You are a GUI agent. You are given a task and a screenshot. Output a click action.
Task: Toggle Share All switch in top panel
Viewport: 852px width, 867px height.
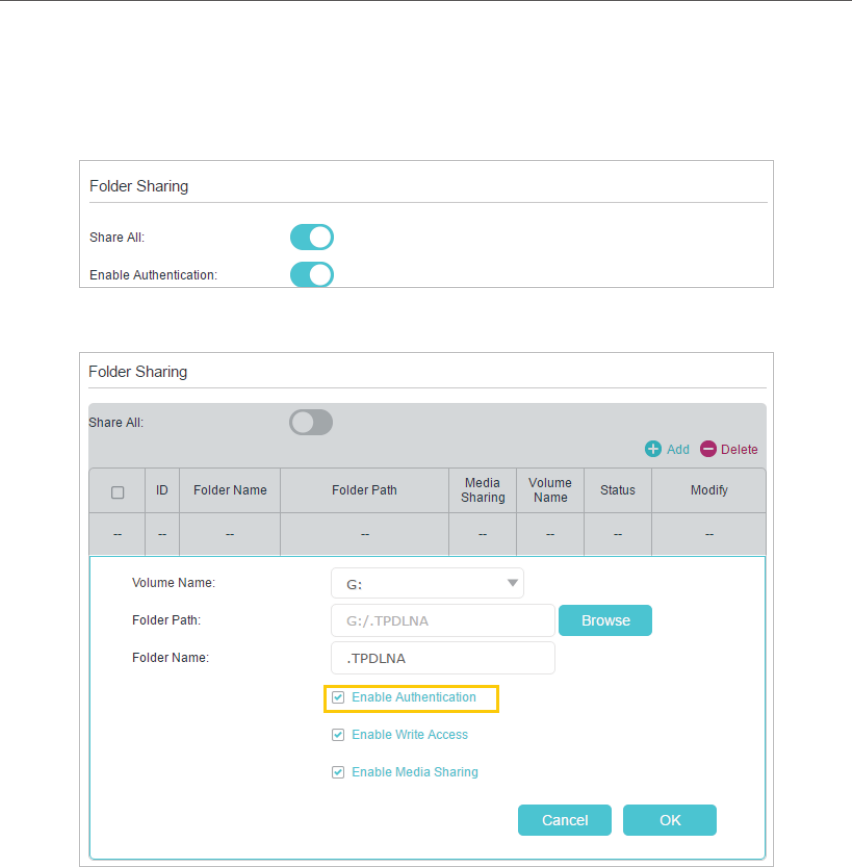(x=312, y=237)
